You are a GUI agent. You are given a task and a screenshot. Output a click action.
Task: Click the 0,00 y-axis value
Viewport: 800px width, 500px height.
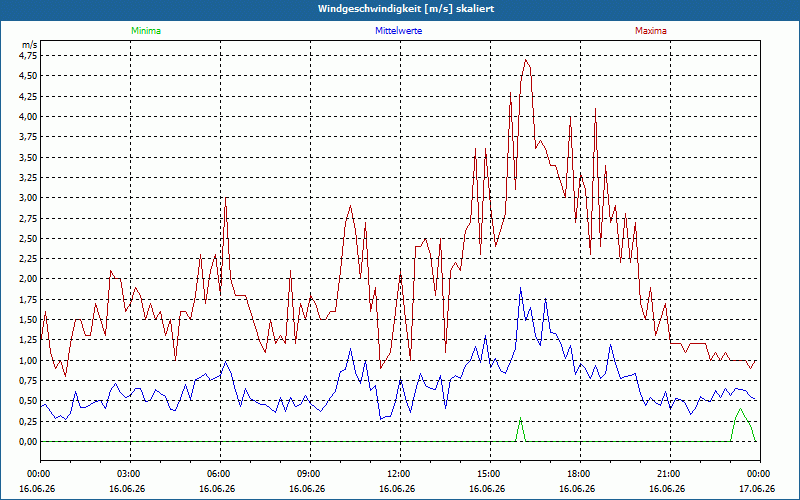click(28, 442)
